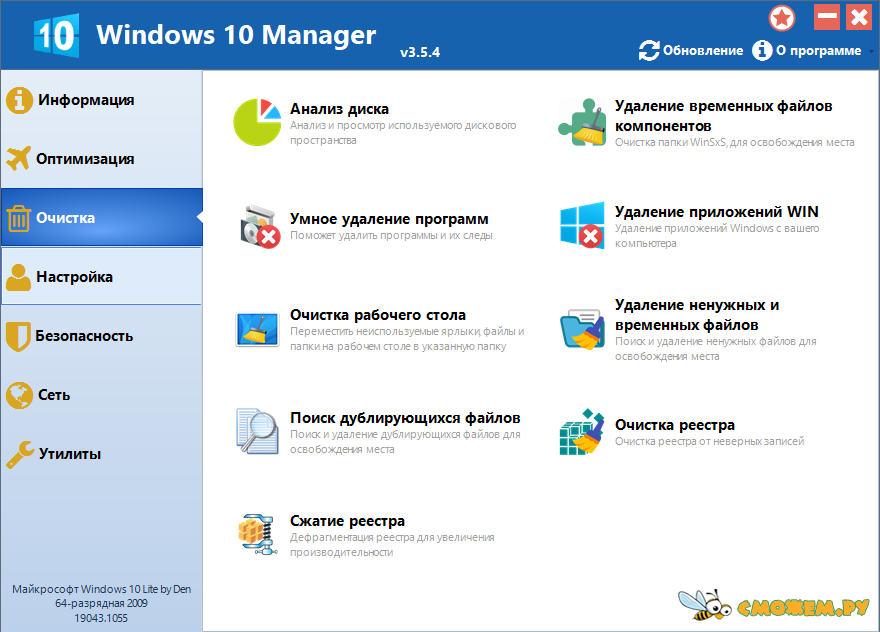Viewport: 880px width, 632px height.
Task: Click the folder broom icon for ненужных файлов
Action: pos(582,329)
